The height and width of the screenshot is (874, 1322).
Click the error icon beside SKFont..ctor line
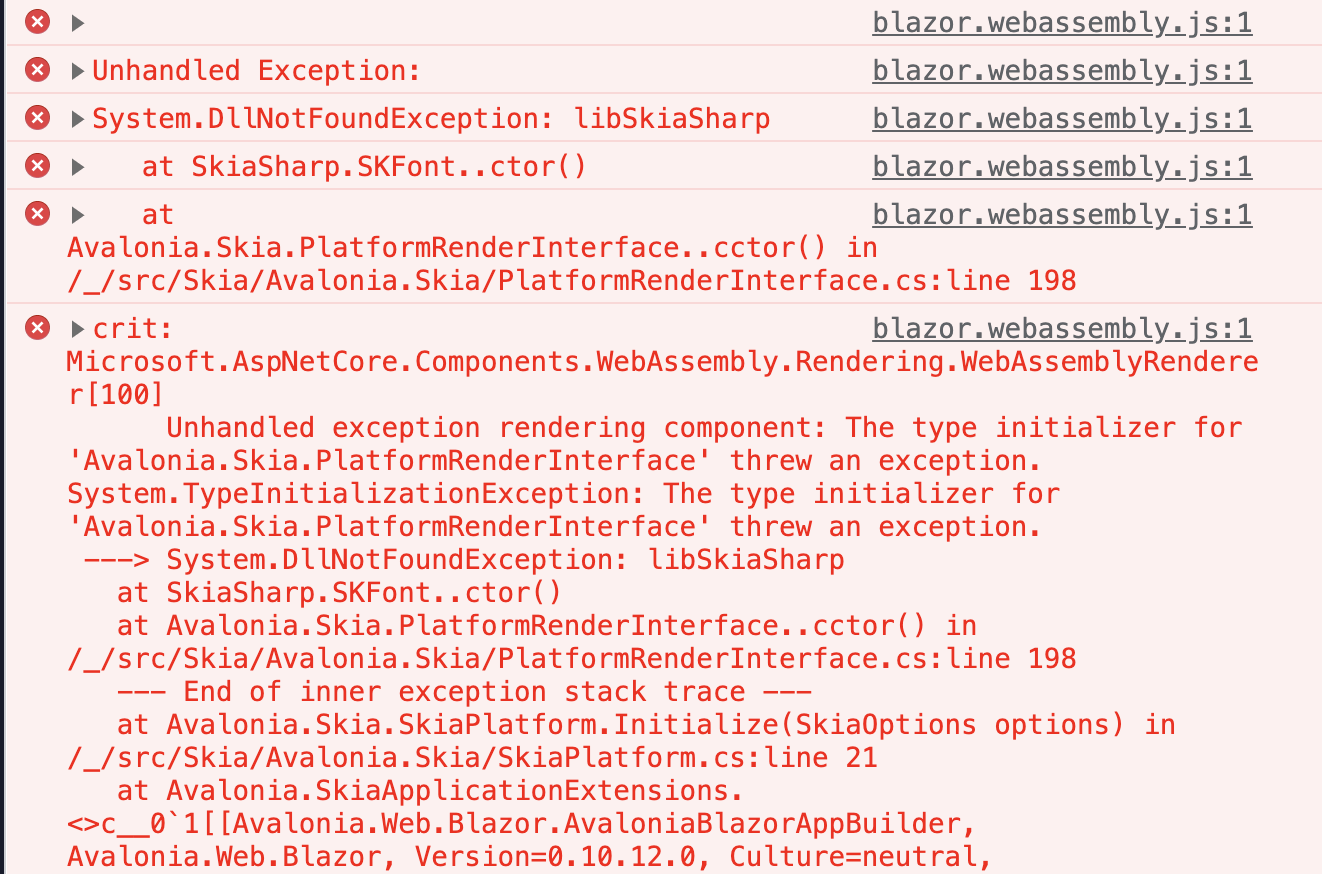[37, 166]
